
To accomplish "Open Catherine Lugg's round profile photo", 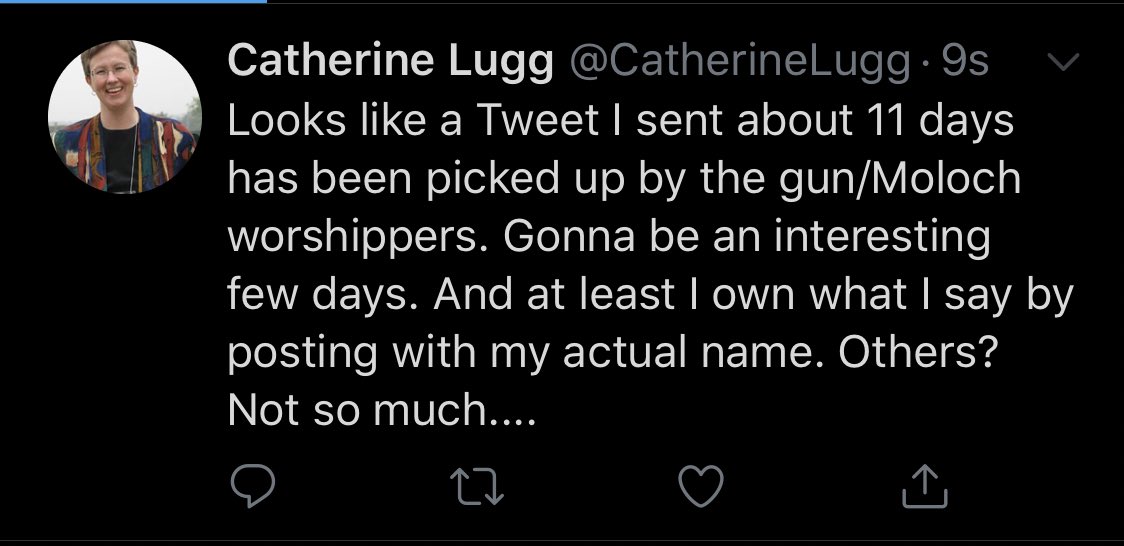I will coord(125,117).
